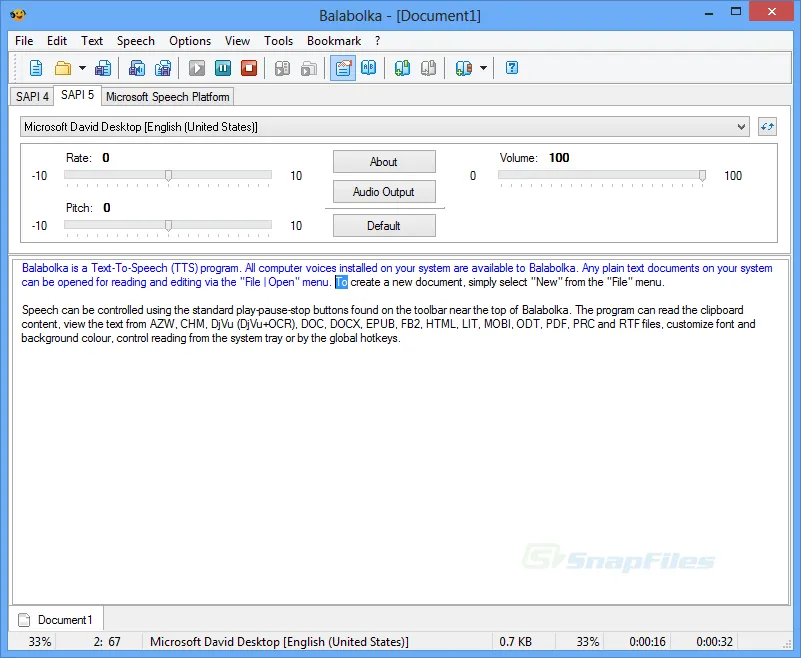Image resolution: width=801 pixels, height=658 pixels.
Task: Click the 2: 67 cursor position status
Action: coord(107,642)
